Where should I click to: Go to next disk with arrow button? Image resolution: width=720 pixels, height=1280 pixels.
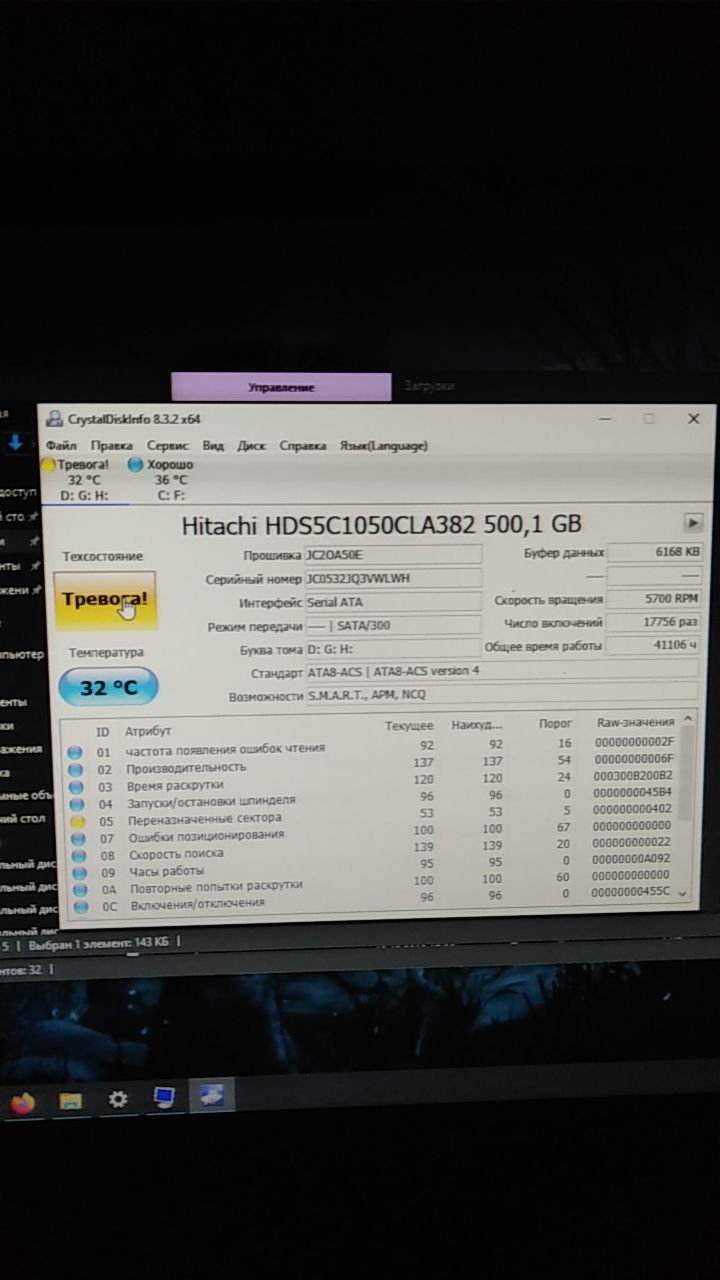point(693,522)
